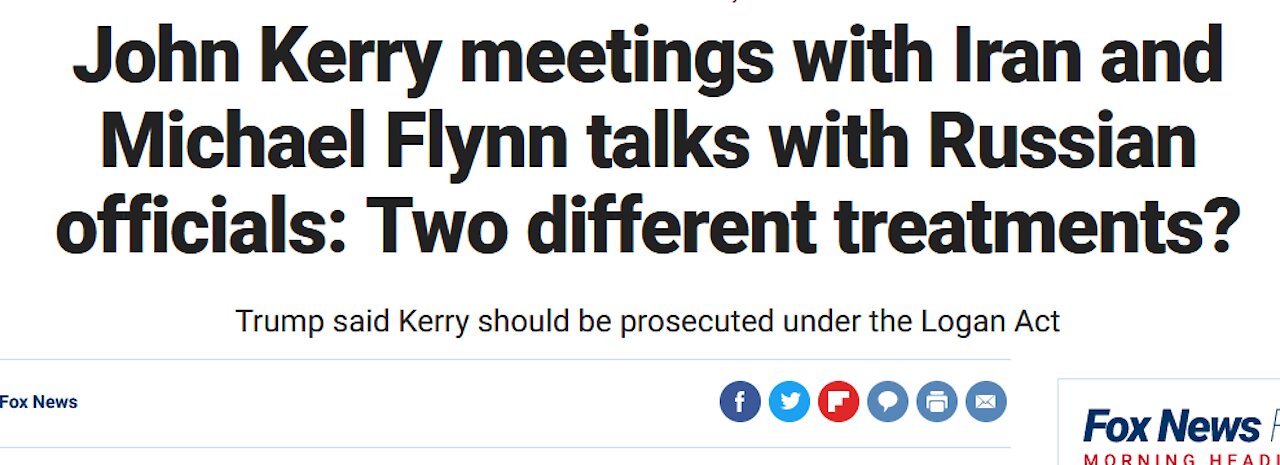Share the story on Flipboard

838,402
